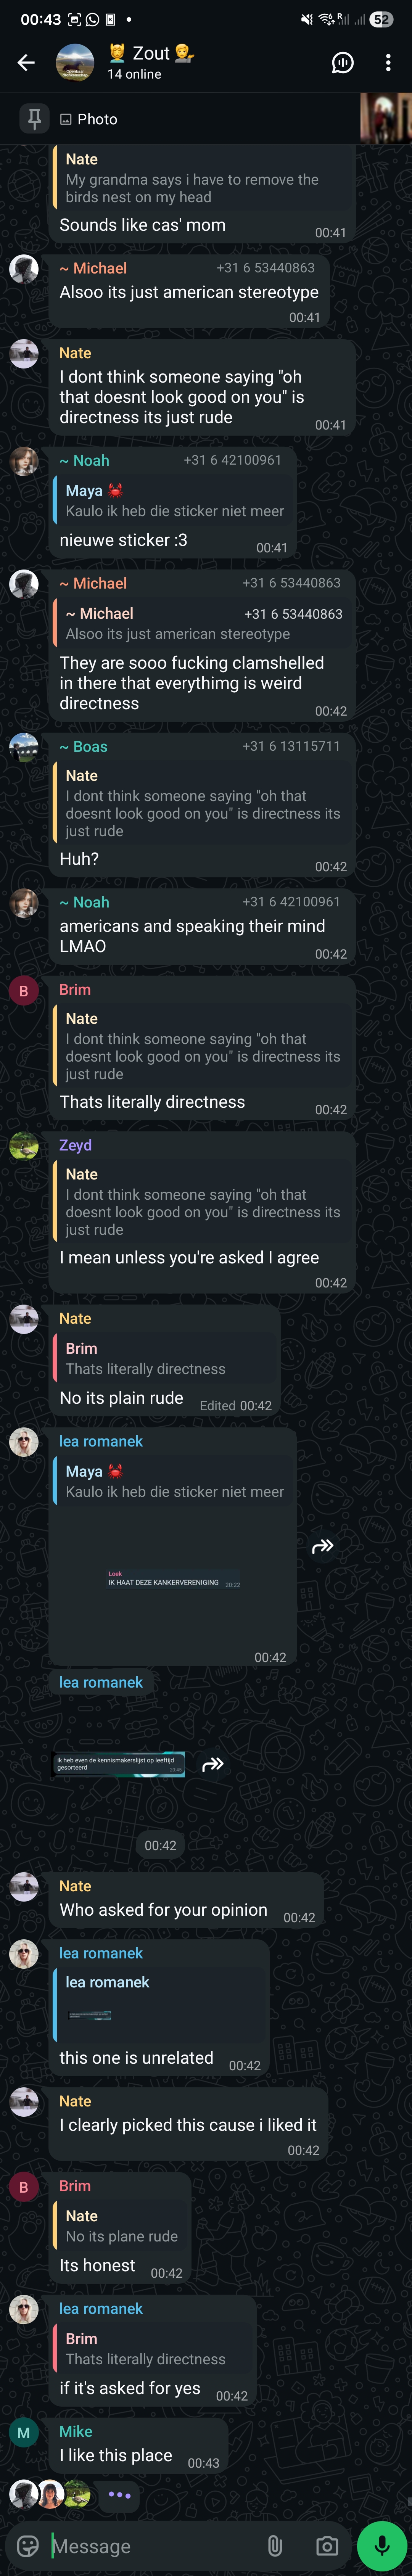The width and height of the screenshot is (412, 2576).
Task: Tap the pinned photo thumbnail
Action: click(x=386, y=119)
